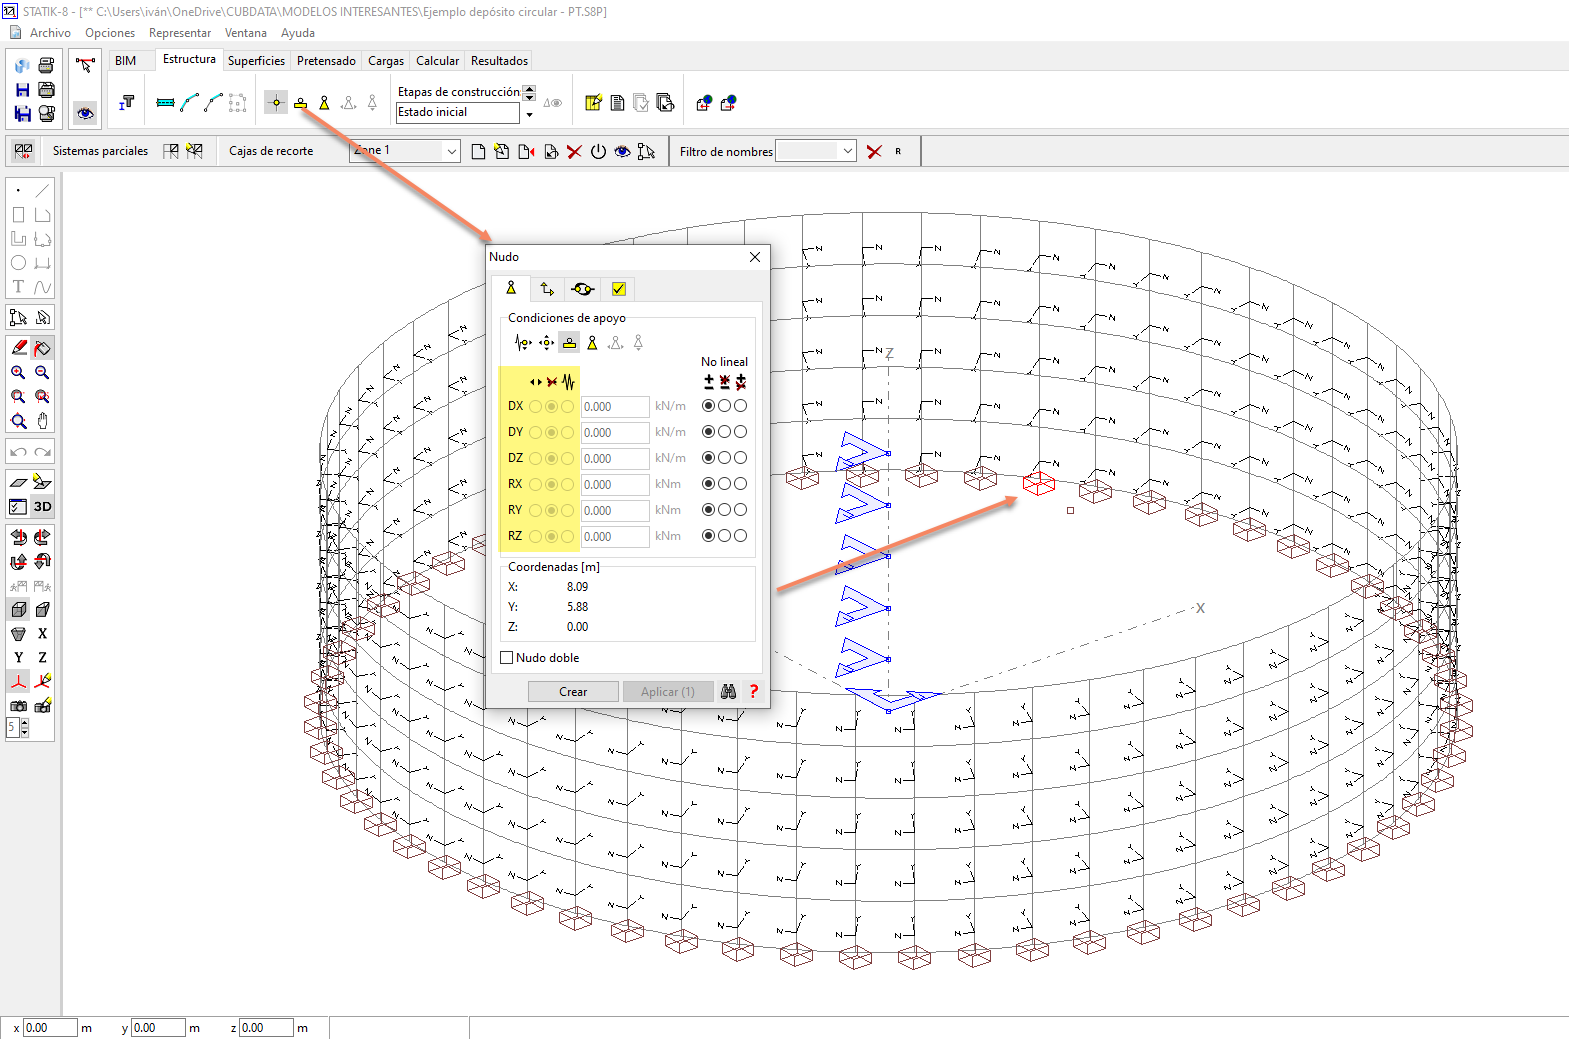Open the Calcular tab
The width and height of the screenshot is (1569, 1040).
click(x=437, y=61)
